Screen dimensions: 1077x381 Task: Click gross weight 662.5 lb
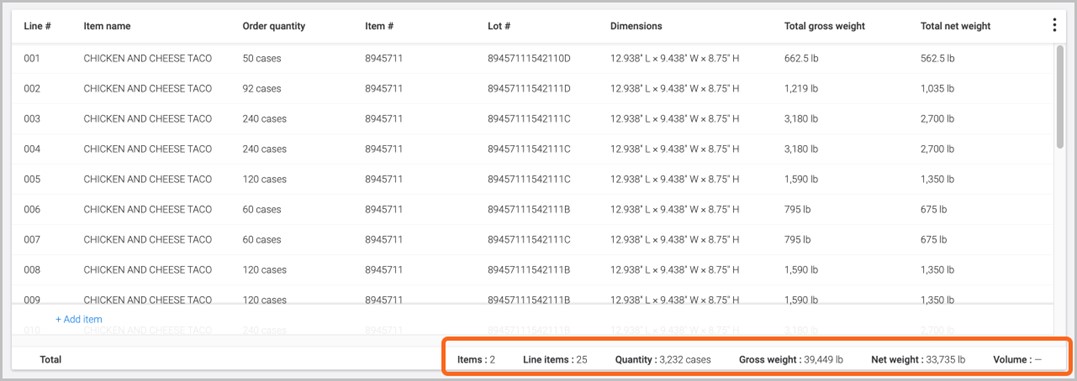[x=801, y=59]
